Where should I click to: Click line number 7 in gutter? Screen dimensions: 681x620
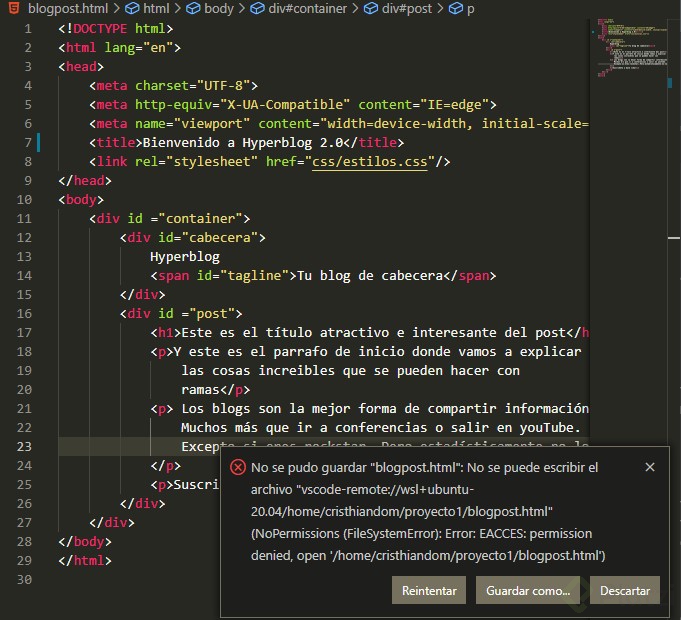point(28,142)
